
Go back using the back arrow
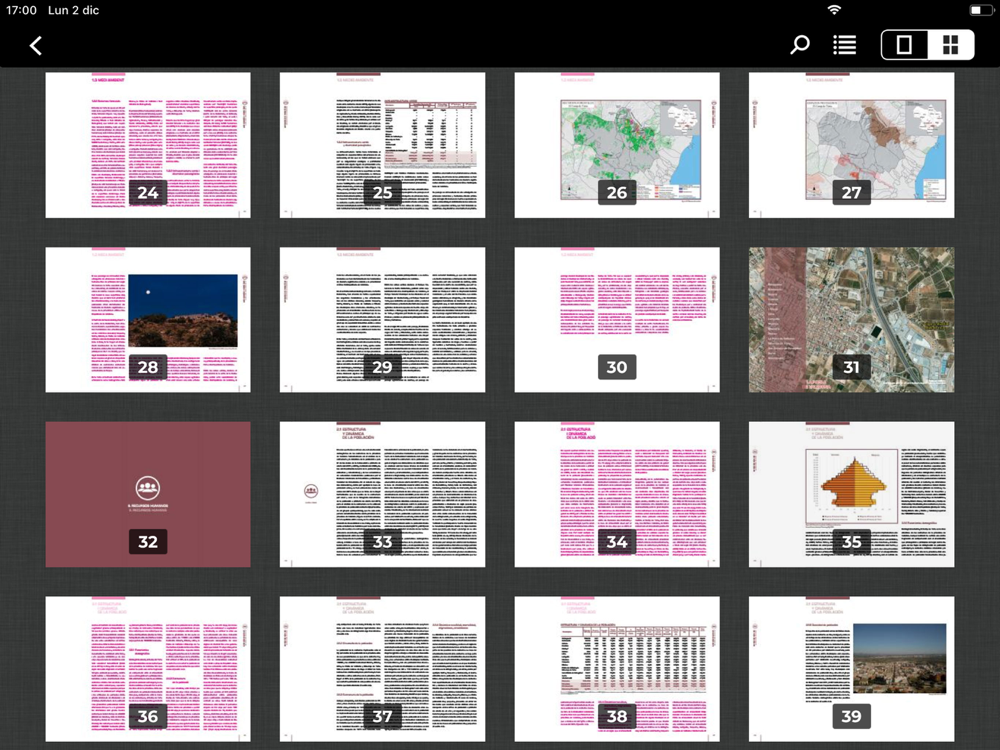(x=36, y=45)
